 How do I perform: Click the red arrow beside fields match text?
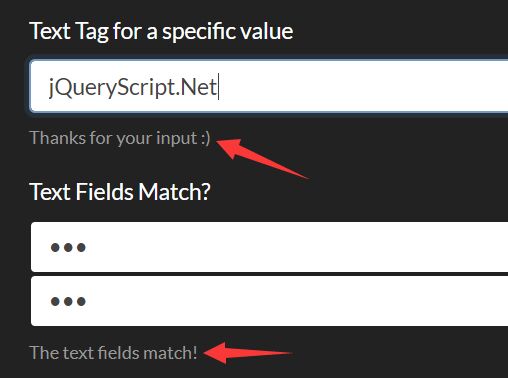point(247,352)
